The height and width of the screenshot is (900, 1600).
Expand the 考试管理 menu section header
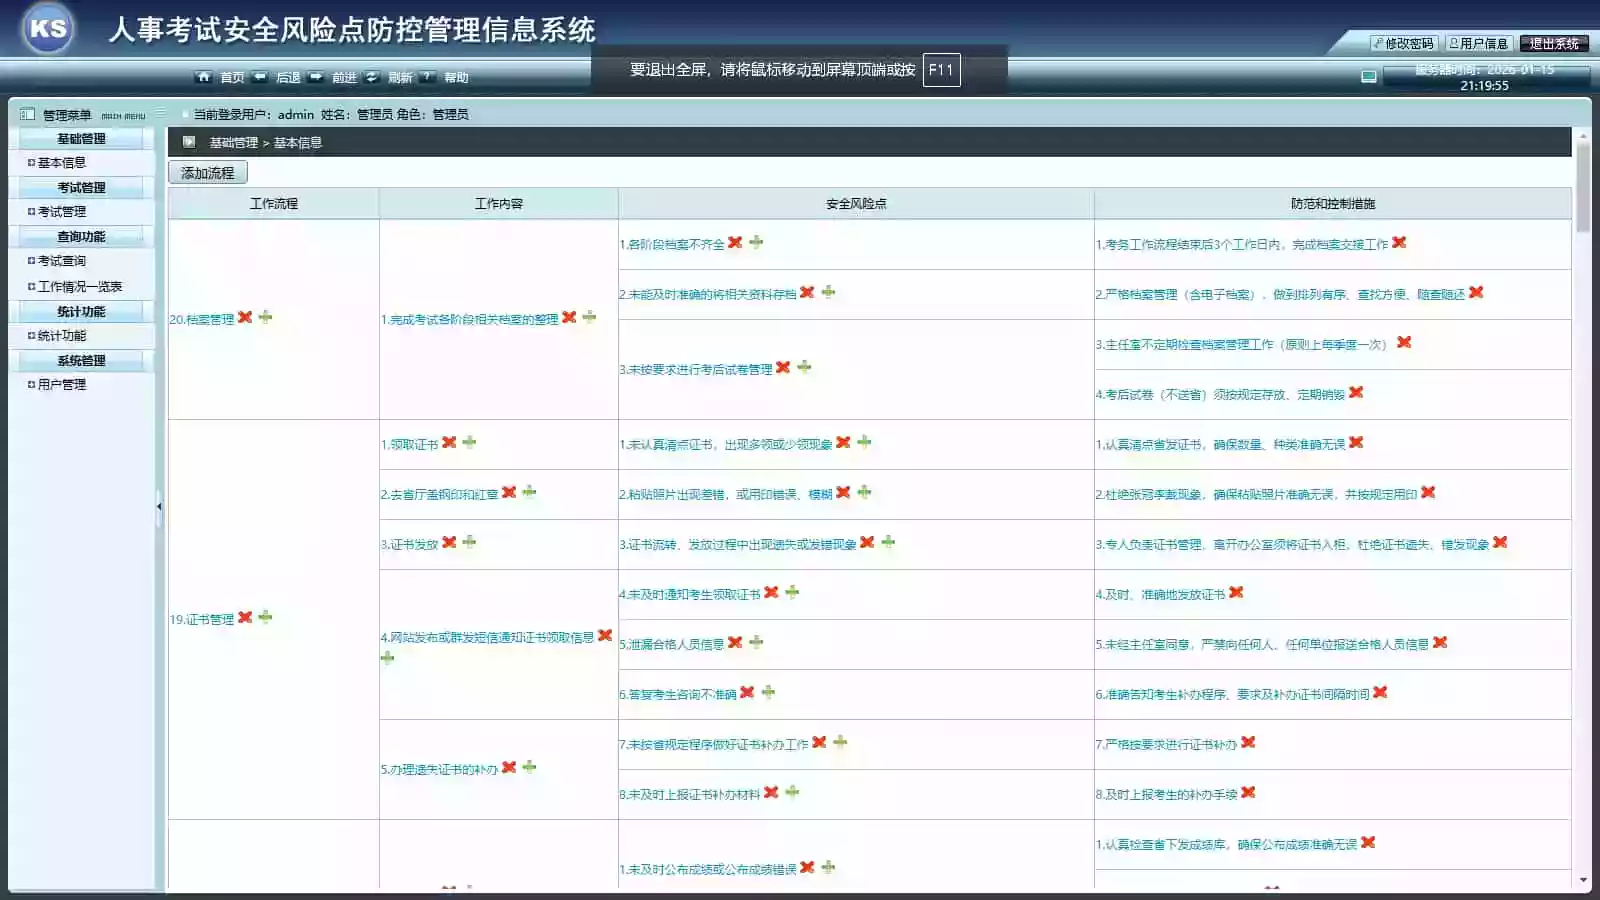coord(81,187)
